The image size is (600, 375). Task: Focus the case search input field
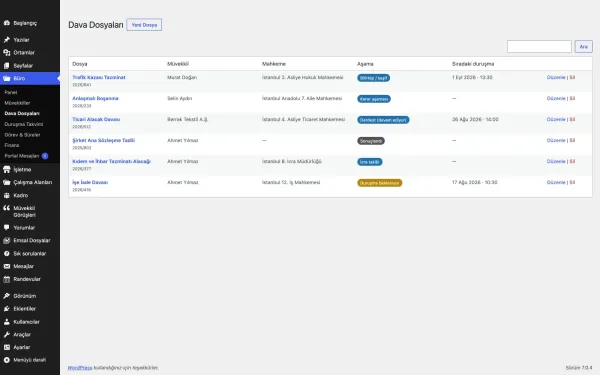point(539,47)
